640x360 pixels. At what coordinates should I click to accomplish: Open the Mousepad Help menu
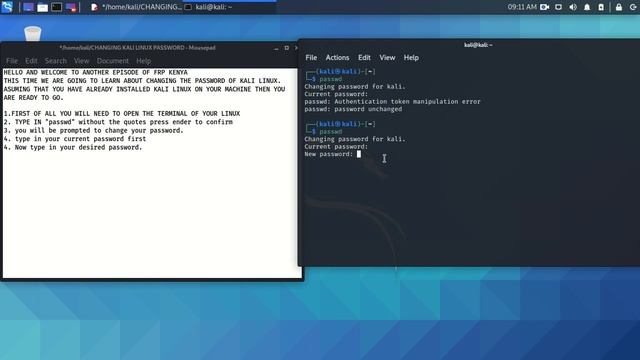pos(143,61)
